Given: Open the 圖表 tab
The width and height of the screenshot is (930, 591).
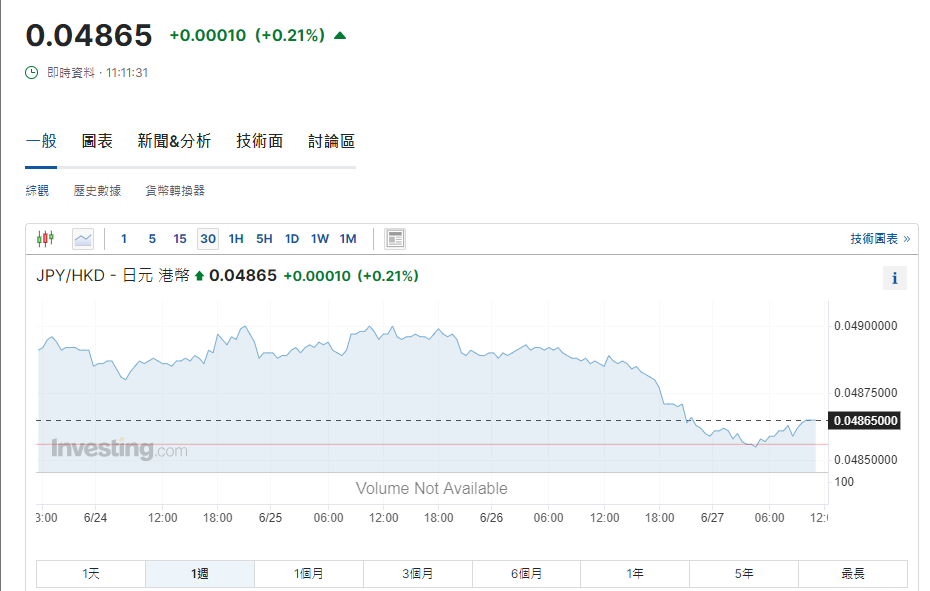Looking at the screenshot, I should click(x=97, y=142).
